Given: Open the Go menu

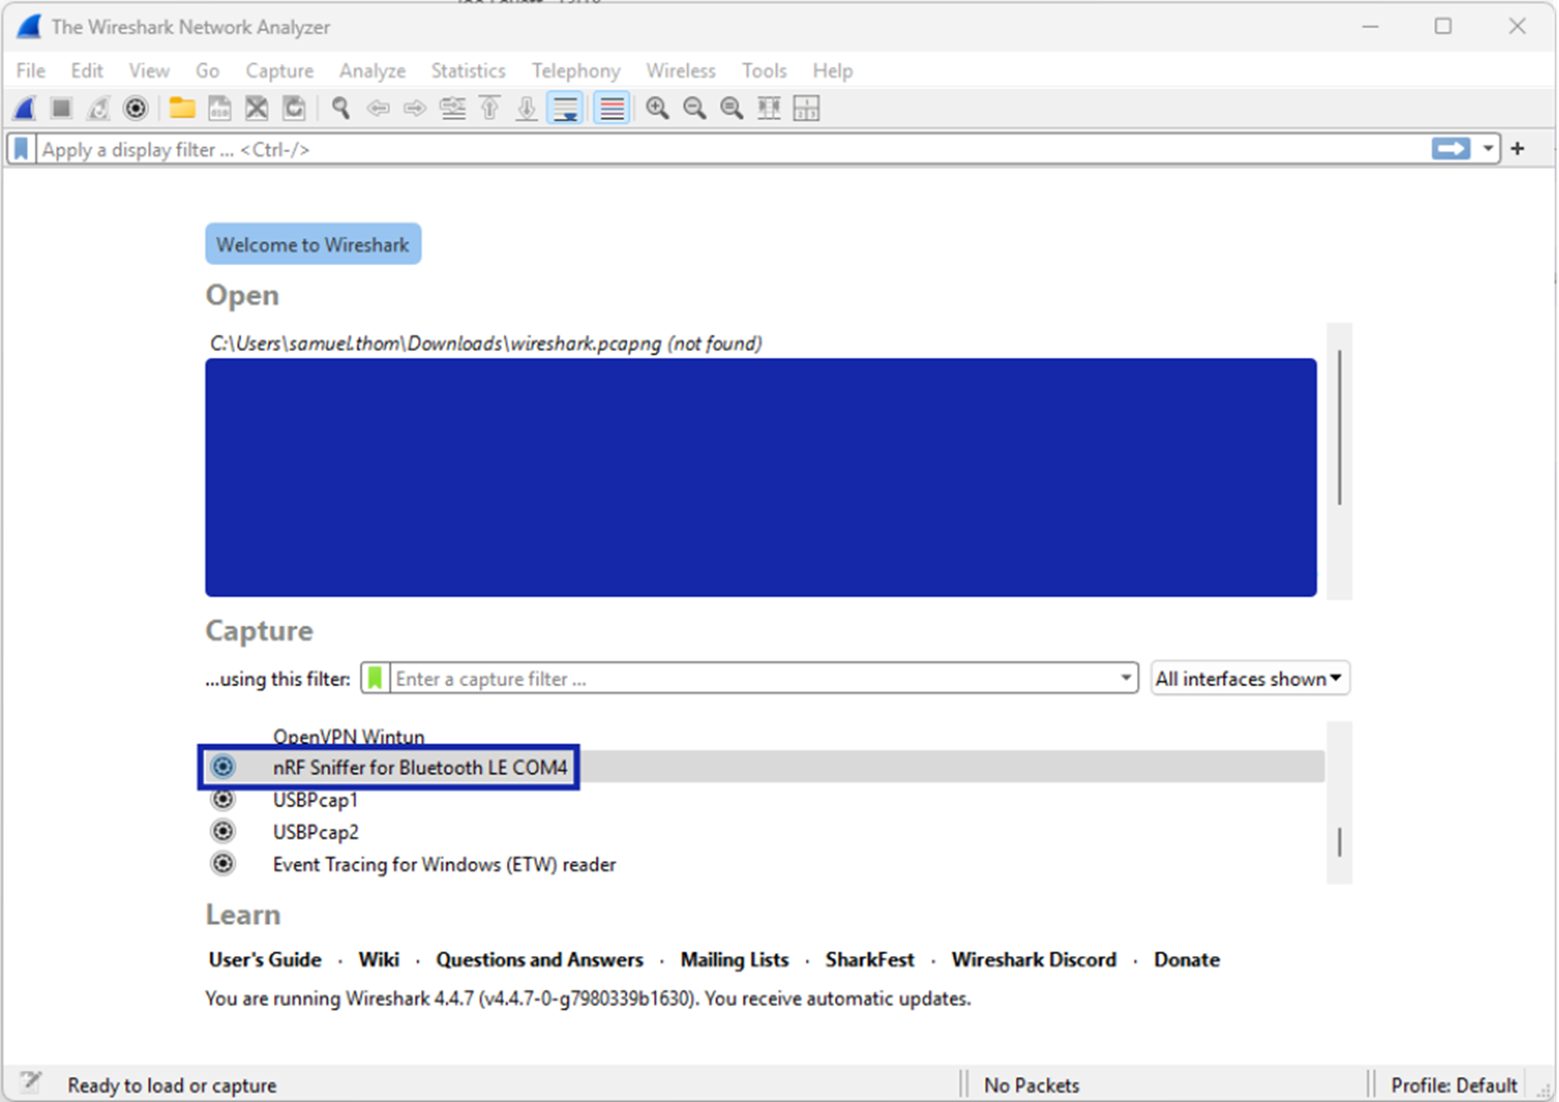Looking at the screenshot, I should 207,70.
